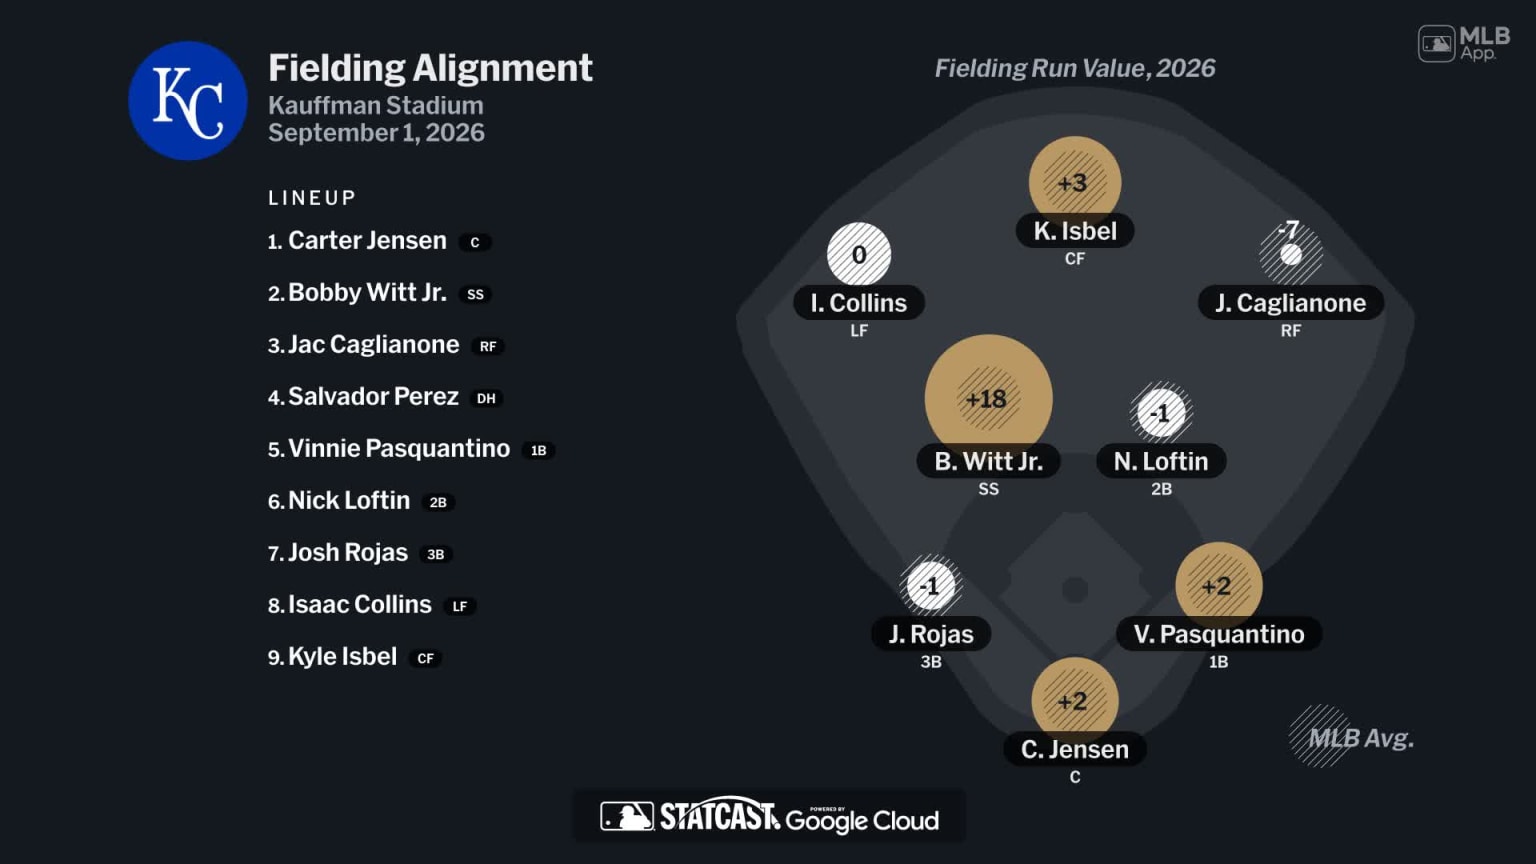Click the MLB Avg. hatched legend swatch
Viewport: 1536px width, 864px height.
point(1319,736)
